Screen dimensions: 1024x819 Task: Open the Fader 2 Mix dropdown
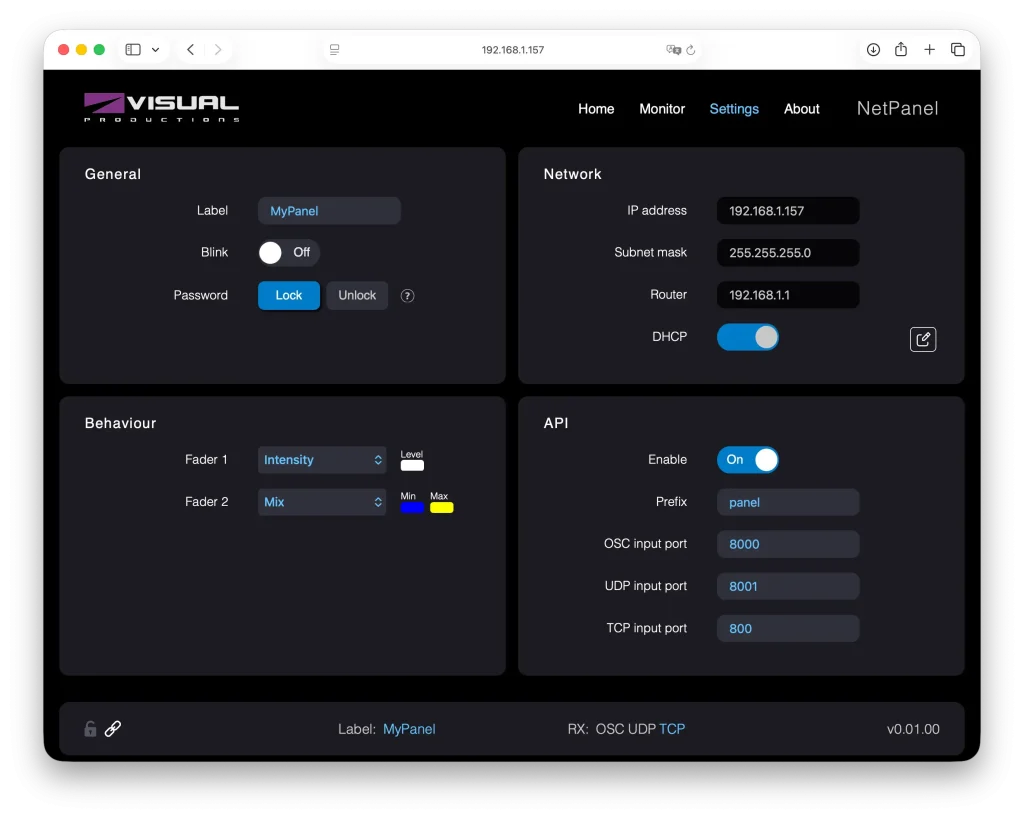[x=322, y=502]
